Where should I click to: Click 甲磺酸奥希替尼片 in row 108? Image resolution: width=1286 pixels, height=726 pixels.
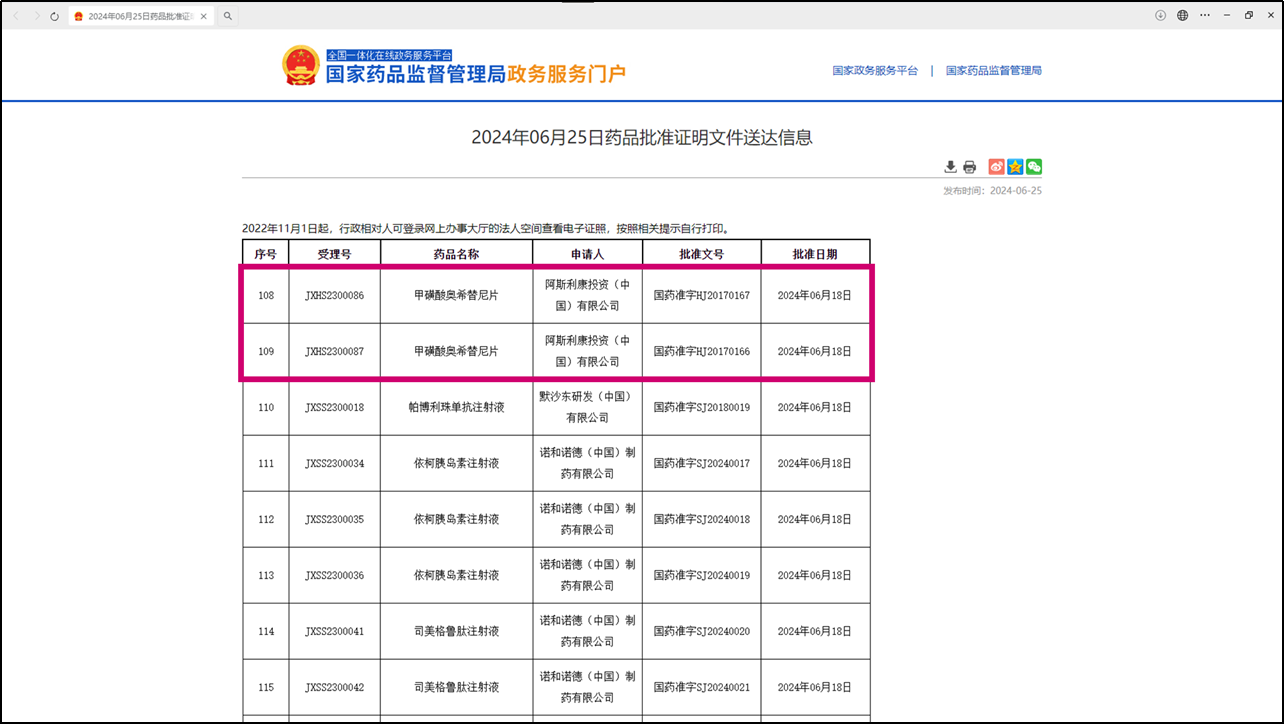(x=456, y=296)
